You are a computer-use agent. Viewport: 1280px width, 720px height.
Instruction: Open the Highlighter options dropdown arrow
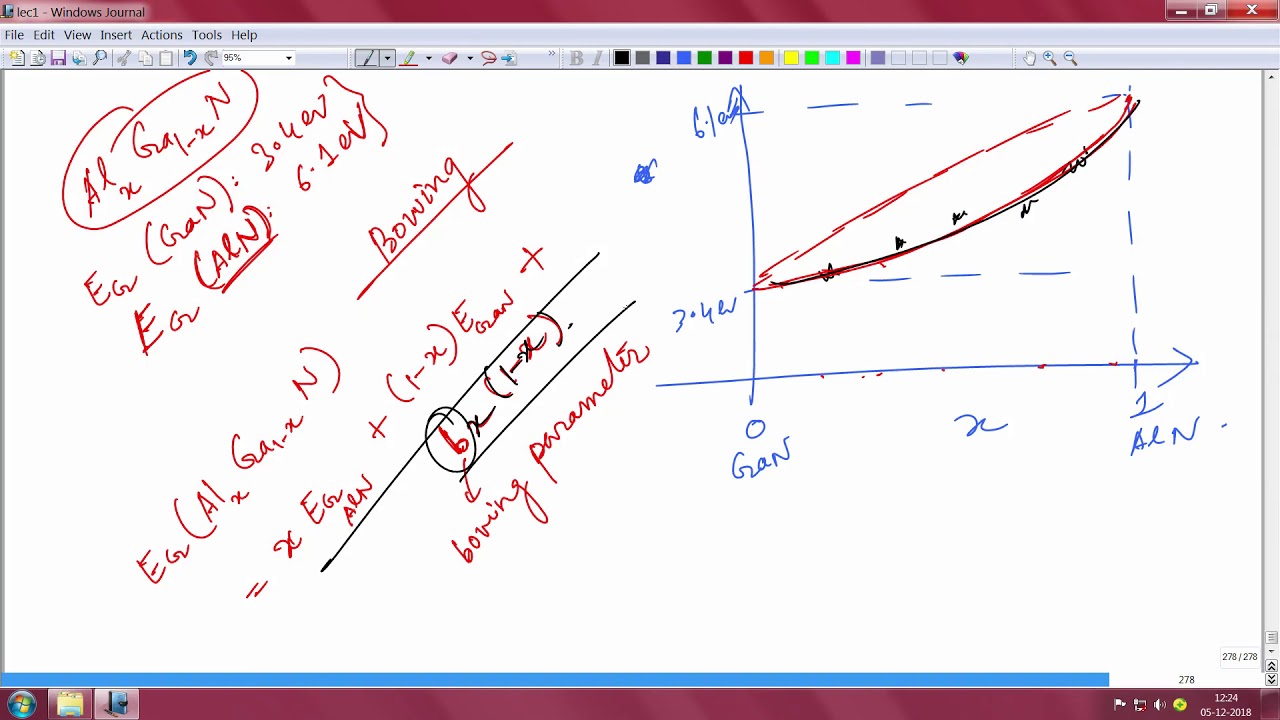tap(428, 58)
